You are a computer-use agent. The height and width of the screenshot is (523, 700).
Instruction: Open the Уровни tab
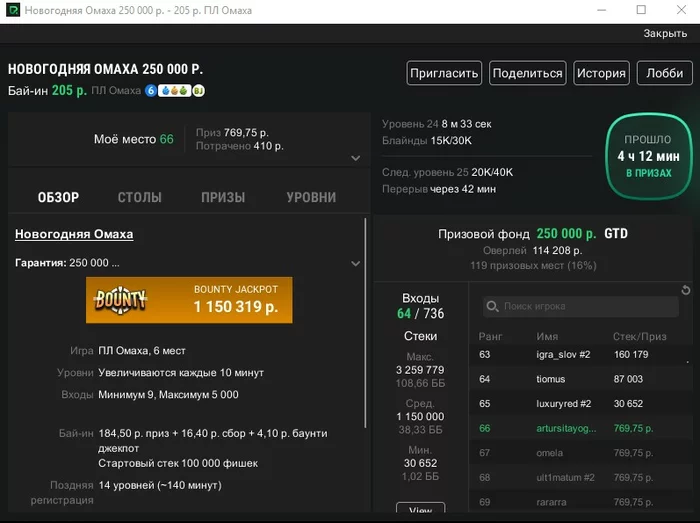tap(311, 197)
